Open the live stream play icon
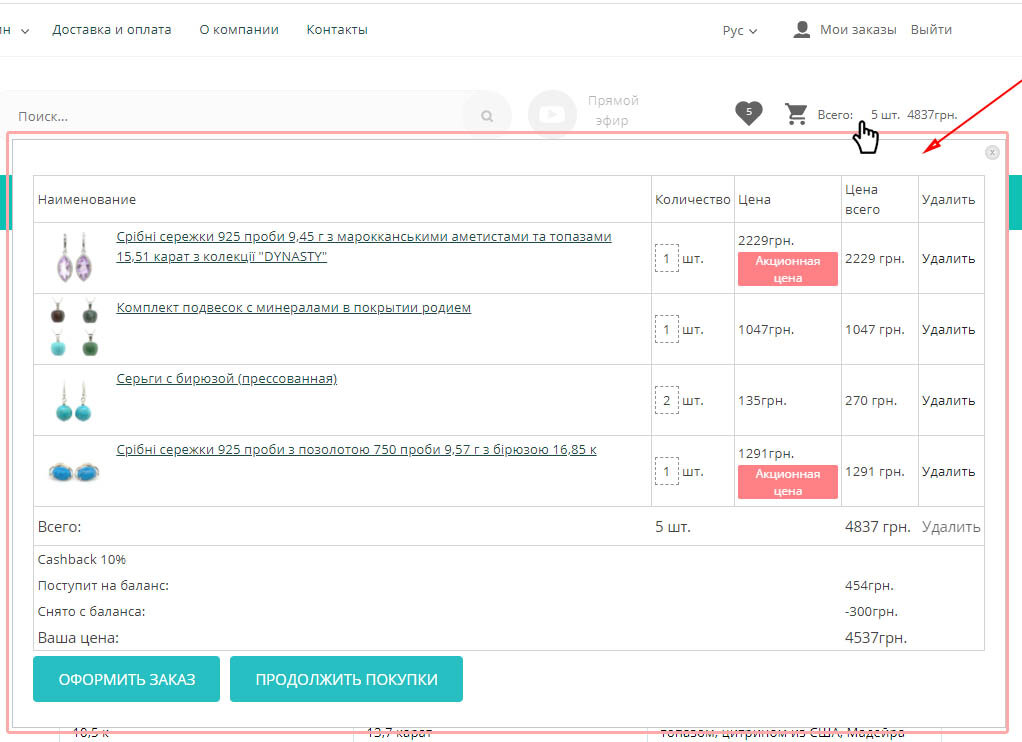1022x742 pixels. pos(552,114)
